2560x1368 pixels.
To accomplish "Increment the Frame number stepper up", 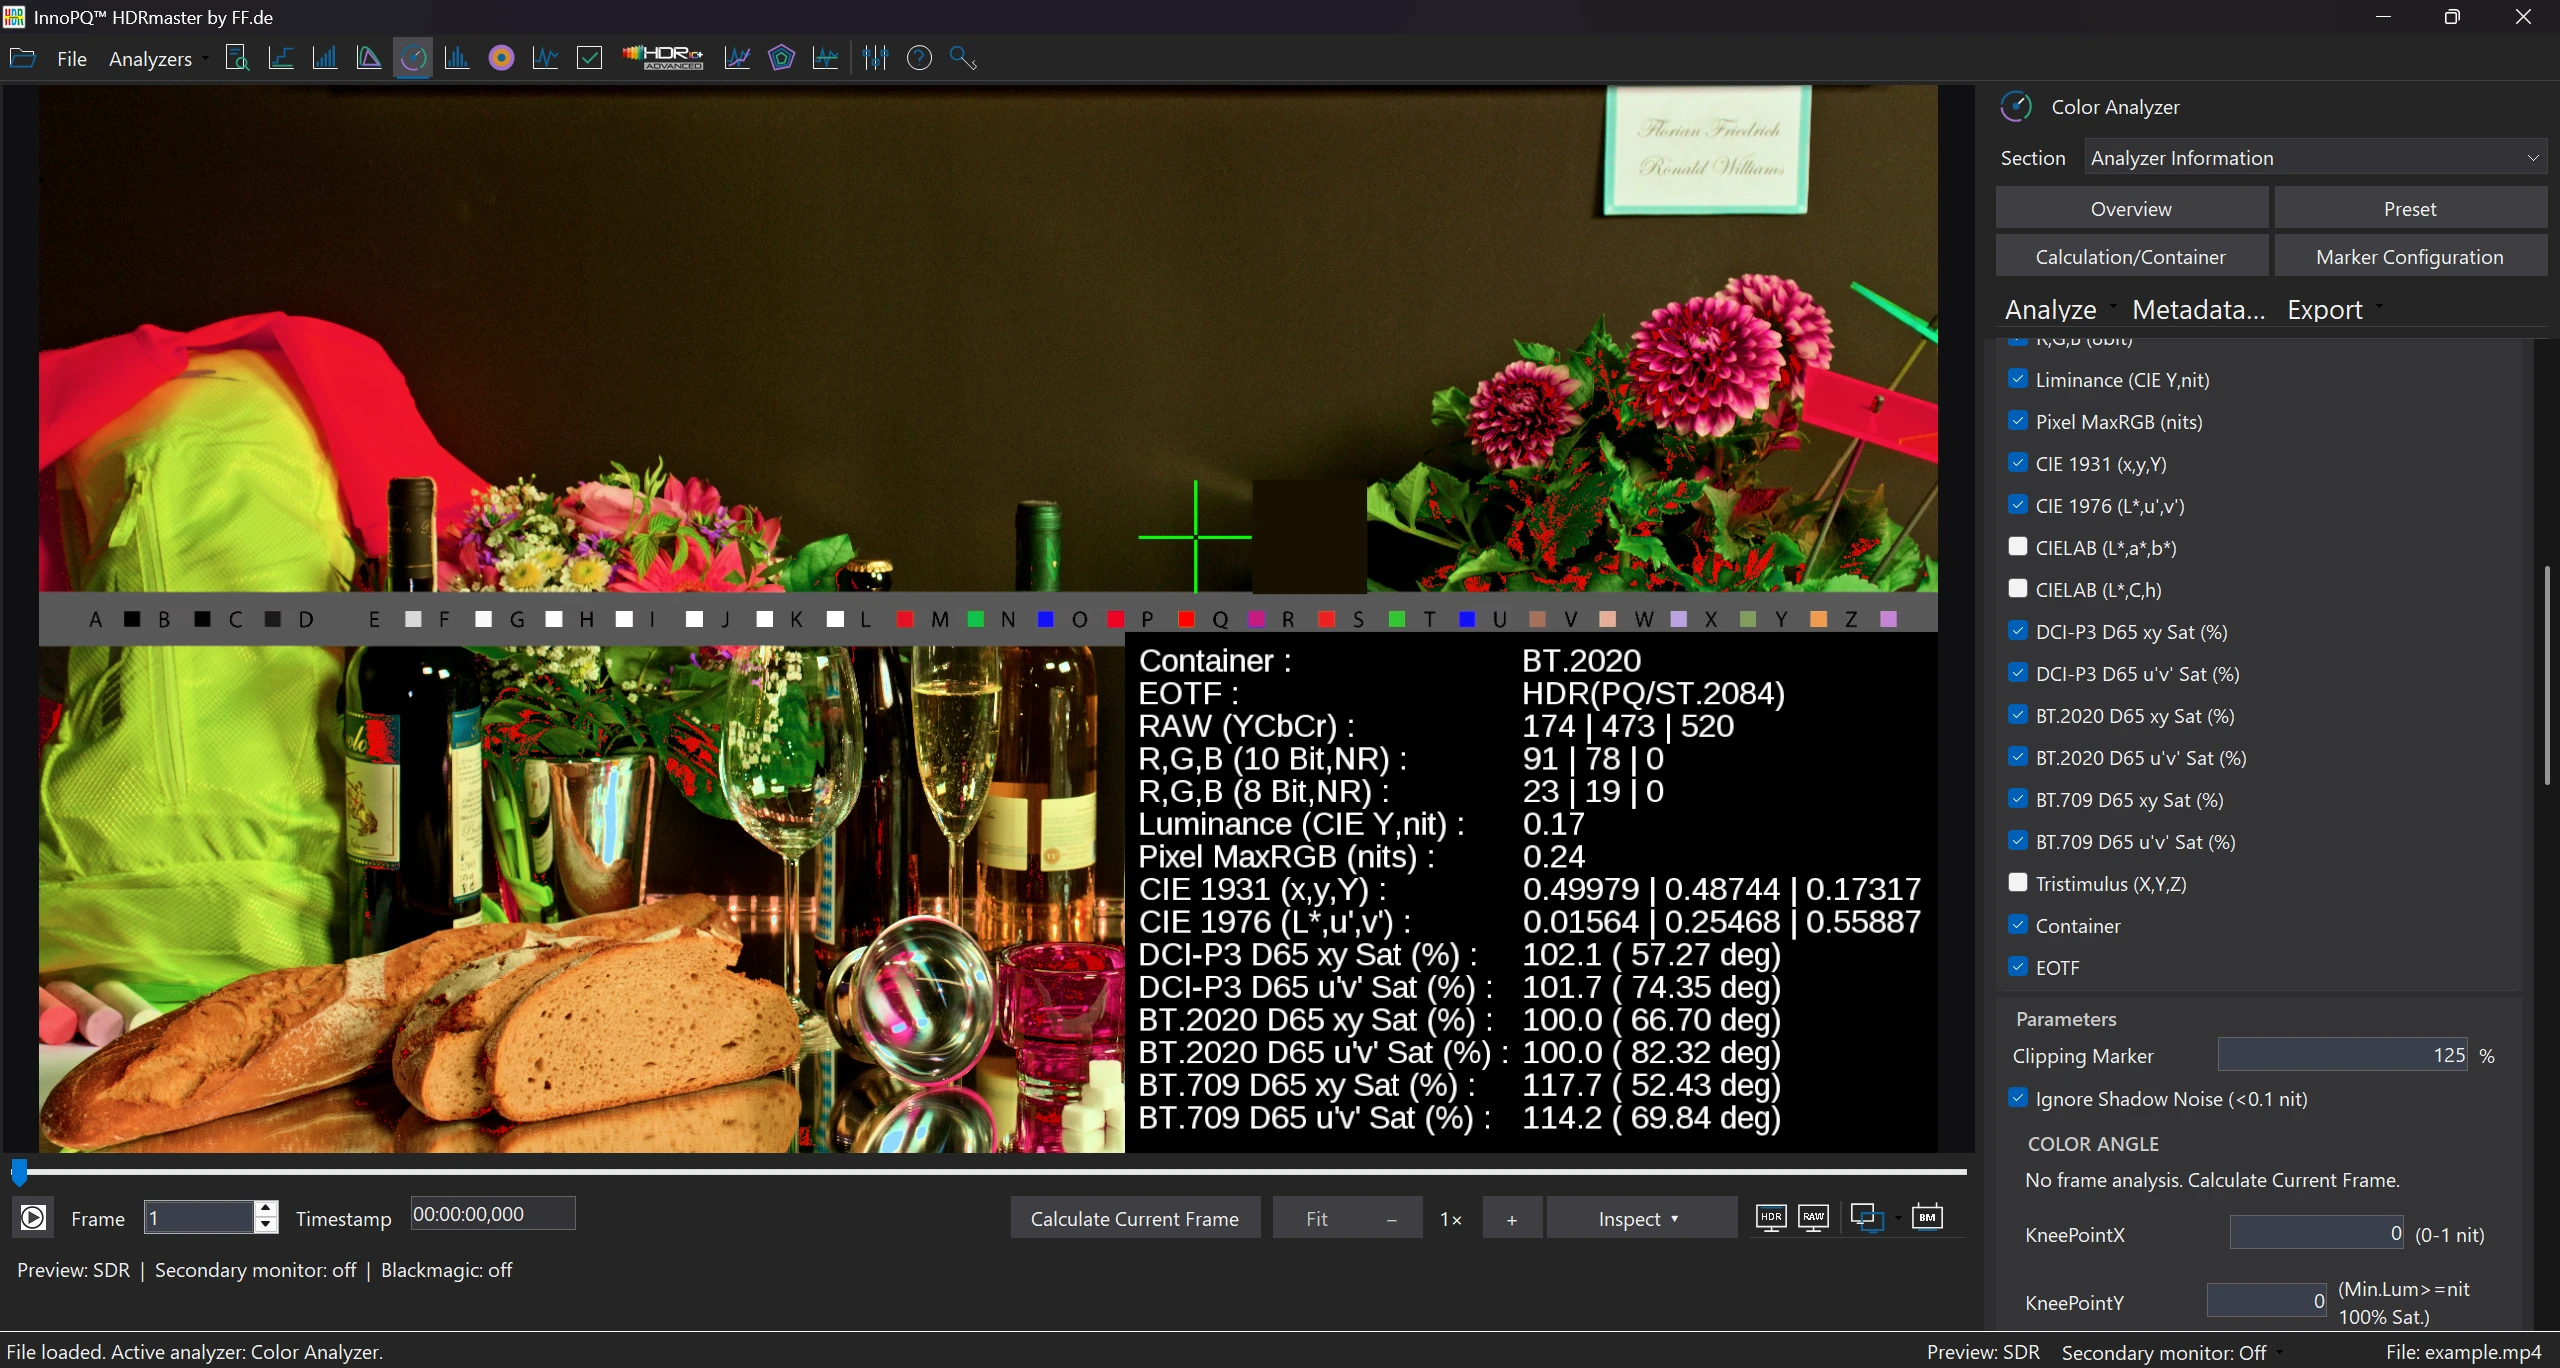I will (x=265, y=1209).
